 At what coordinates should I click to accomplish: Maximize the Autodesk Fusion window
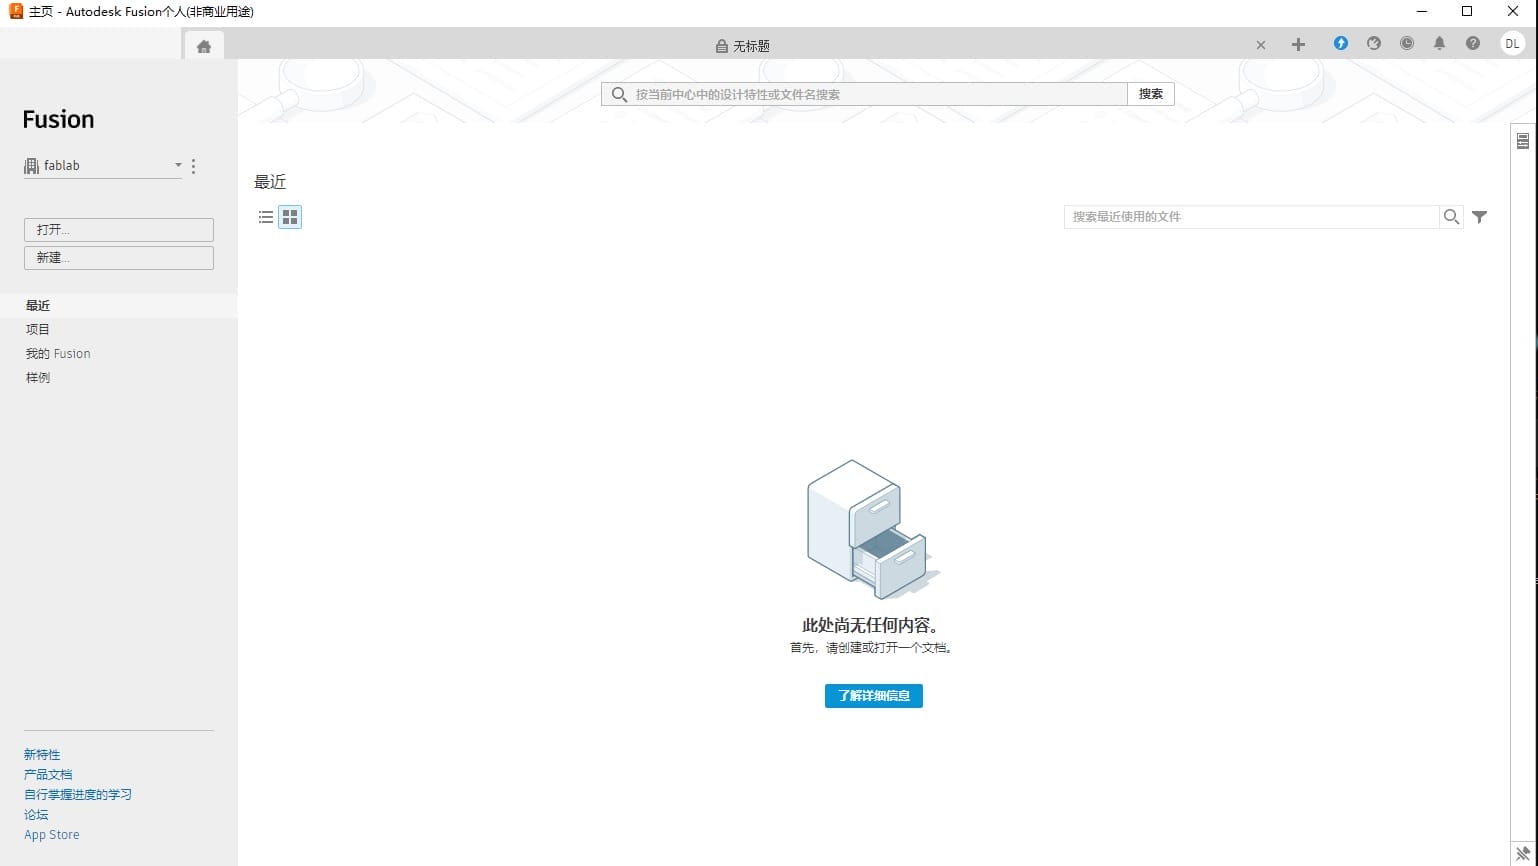coord(1467,12)
